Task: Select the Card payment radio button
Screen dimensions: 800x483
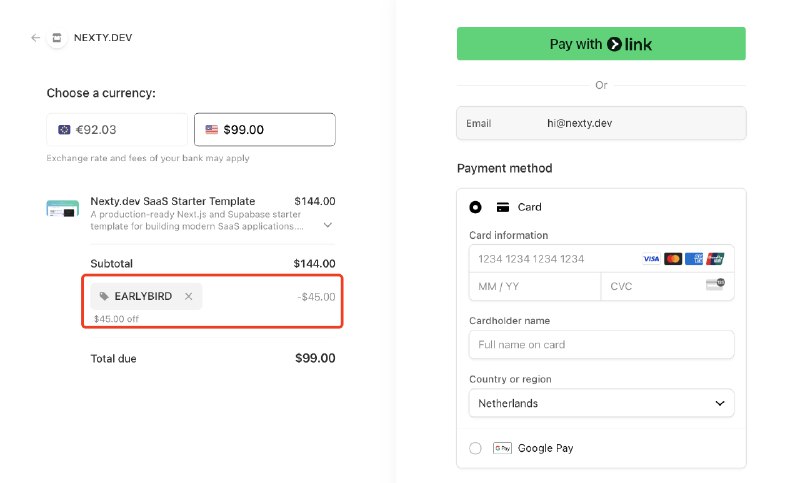Action: [x=475, y=207]
